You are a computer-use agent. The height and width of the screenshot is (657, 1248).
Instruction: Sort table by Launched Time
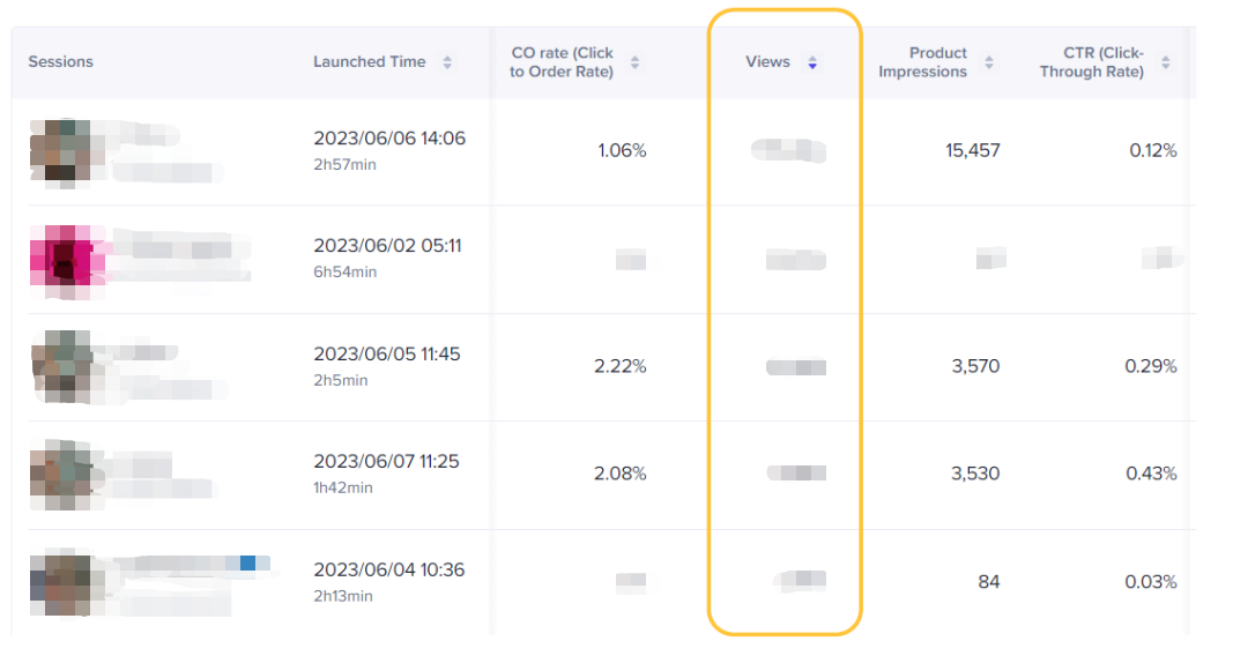(447, 62)
